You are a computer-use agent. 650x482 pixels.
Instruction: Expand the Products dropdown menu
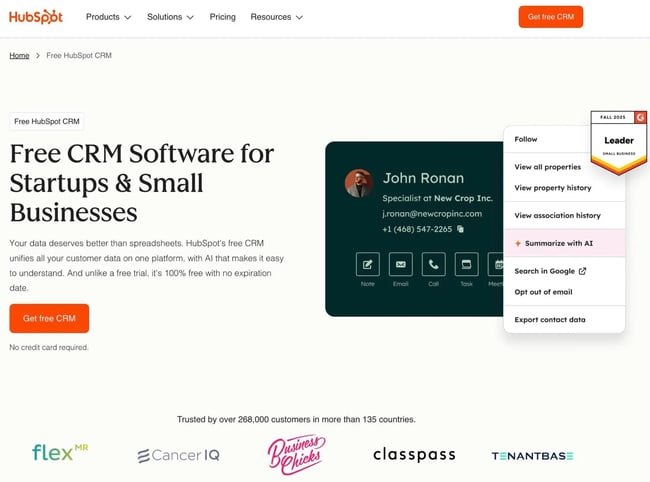click(108, 17)
